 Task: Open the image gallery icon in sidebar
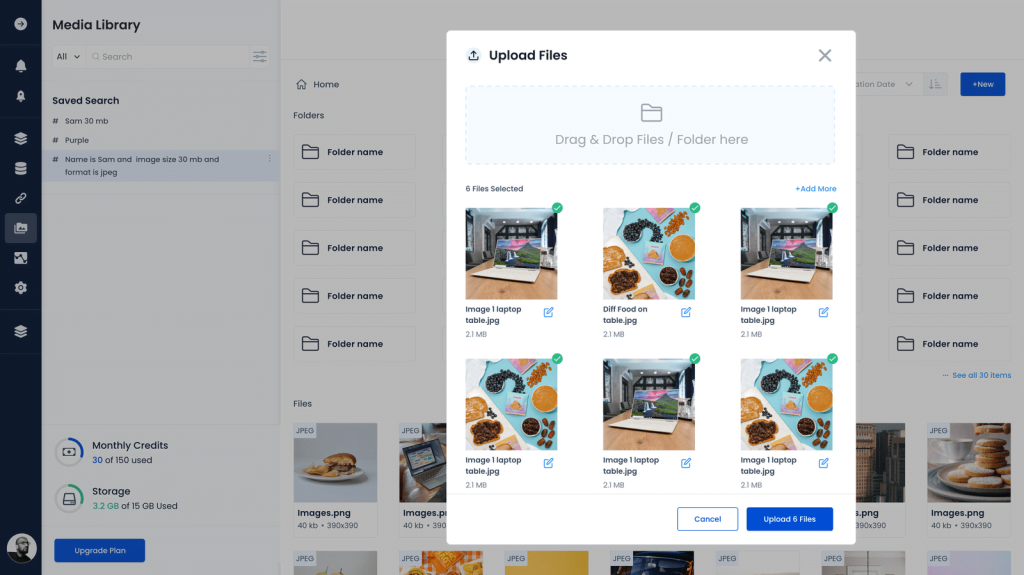(21, 258)
